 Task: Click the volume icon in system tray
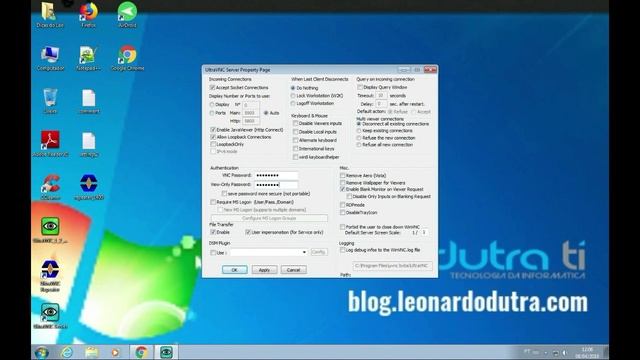pos(565,353)
